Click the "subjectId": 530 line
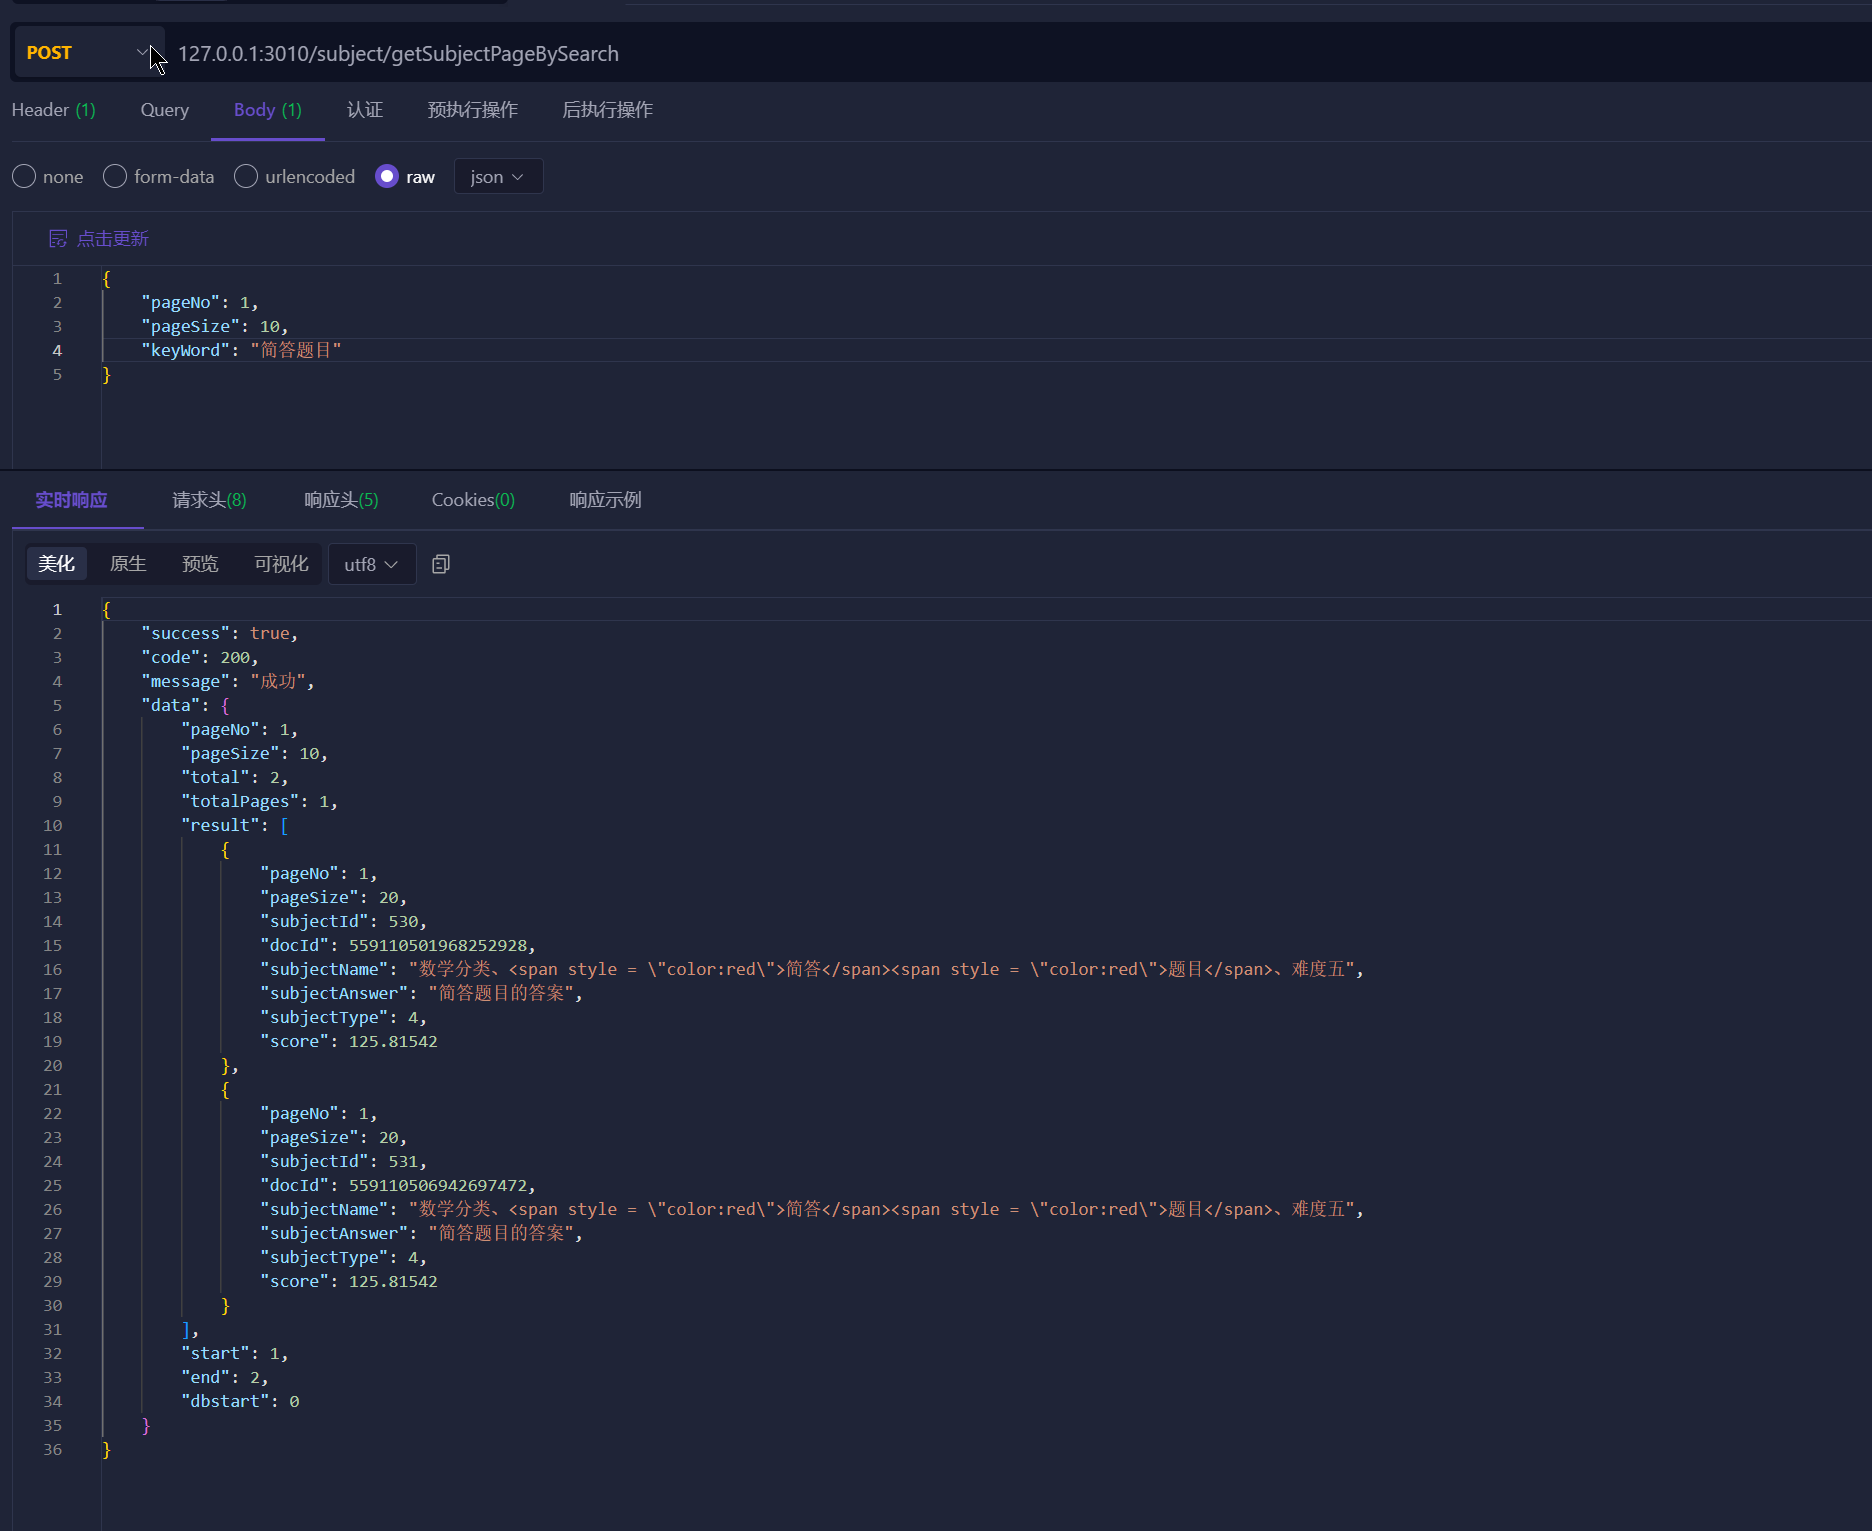Screen dimensions: 1872x1531 coord(344,922)
